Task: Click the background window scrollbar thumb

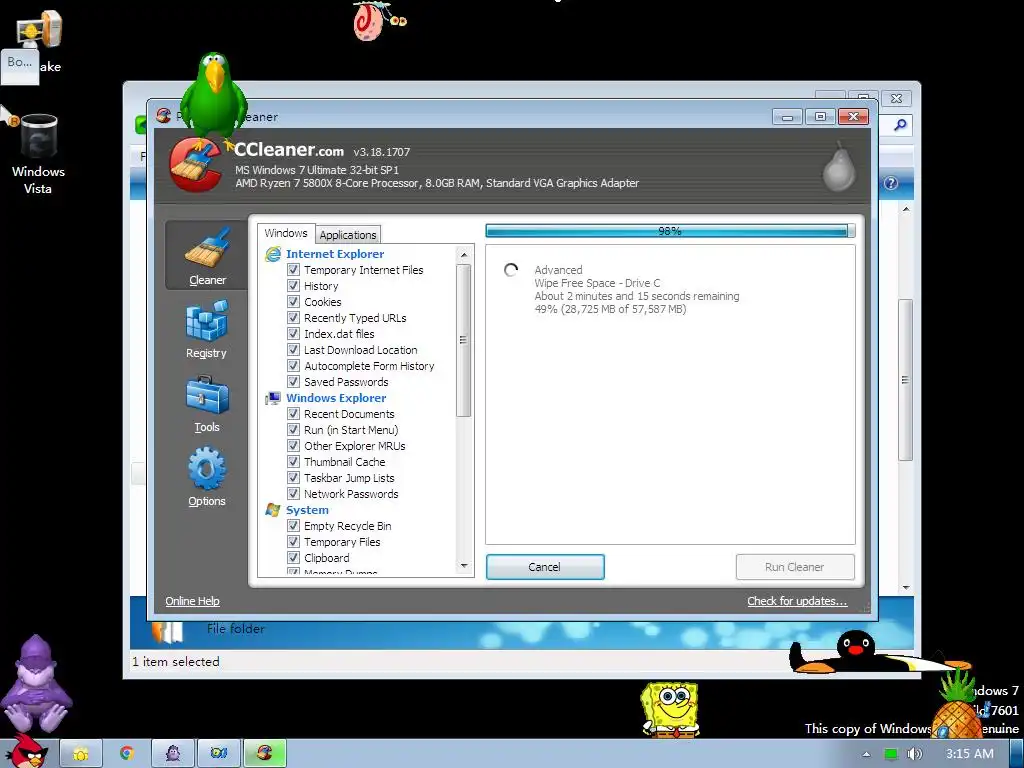Action: coord(906,380)
